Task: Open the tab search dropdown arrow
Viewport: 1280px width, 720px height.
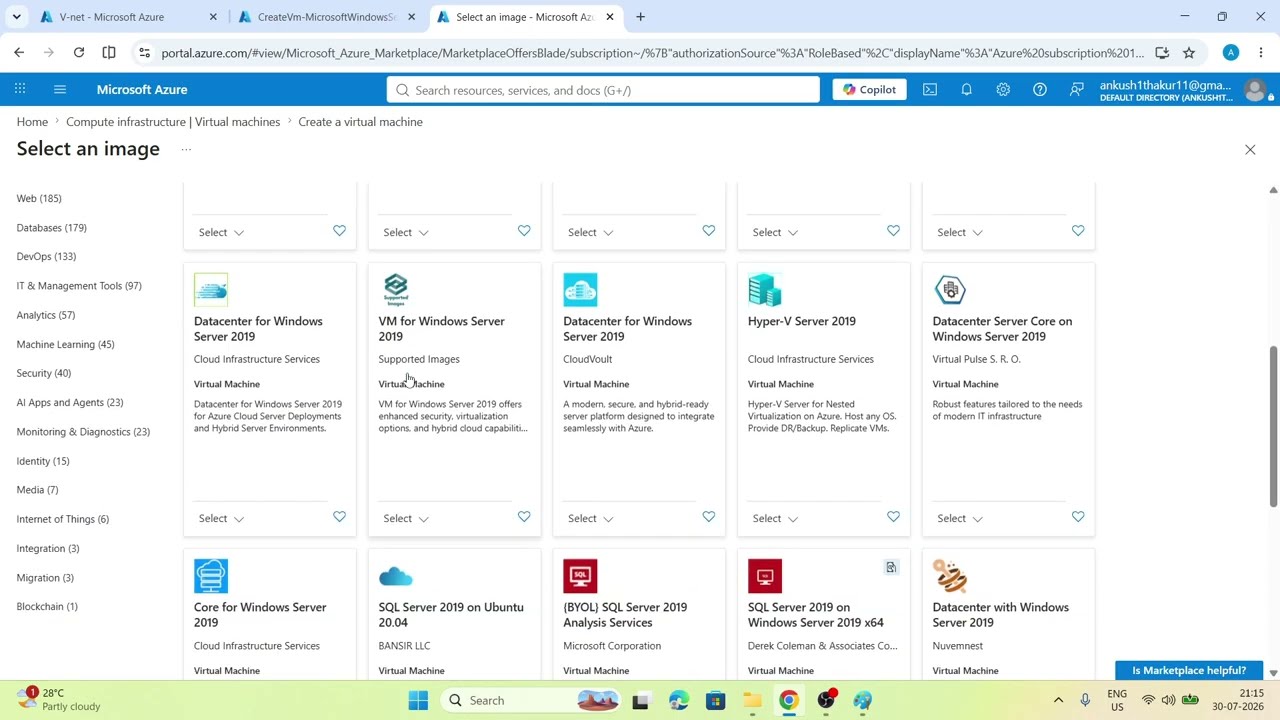Action: coord(16,17)
